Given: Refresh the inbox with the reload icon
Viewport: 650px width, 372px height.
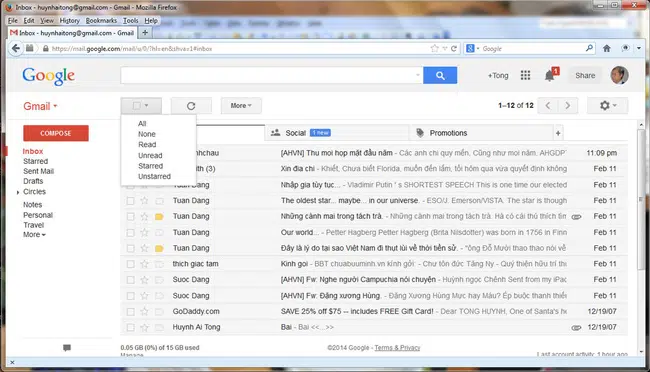Looking at the screenshot, I should (191, 106).
